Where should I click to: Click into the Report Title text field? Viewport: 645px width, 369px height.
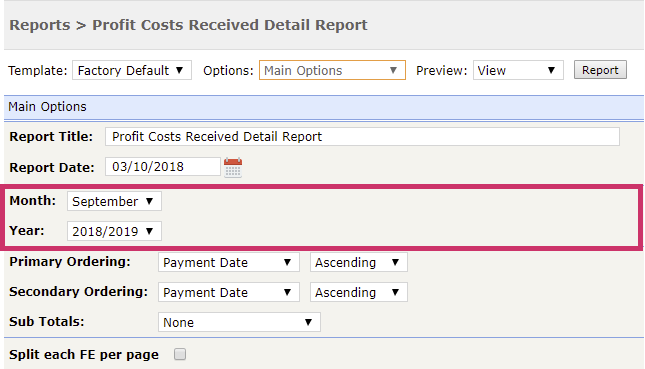[362, 137]
